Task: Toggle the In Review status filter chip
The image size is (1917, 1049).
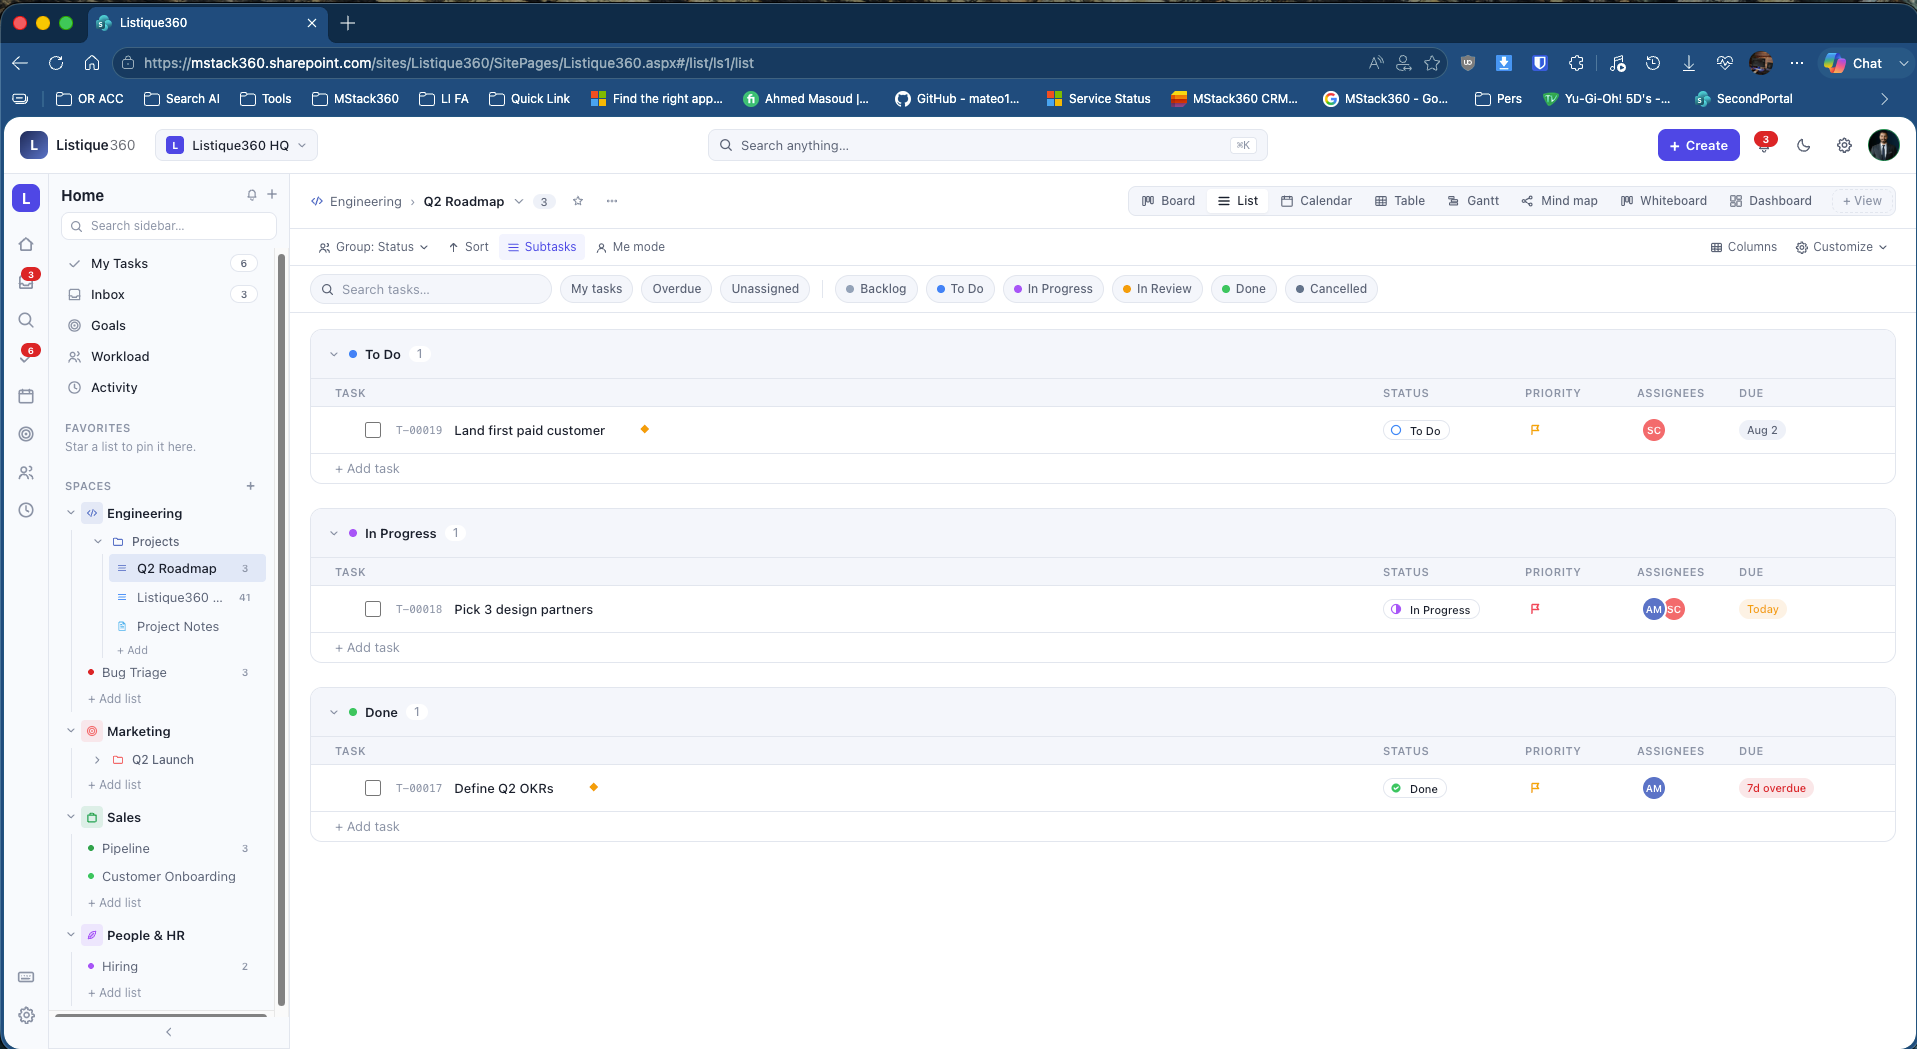Action: point(1157,289)
